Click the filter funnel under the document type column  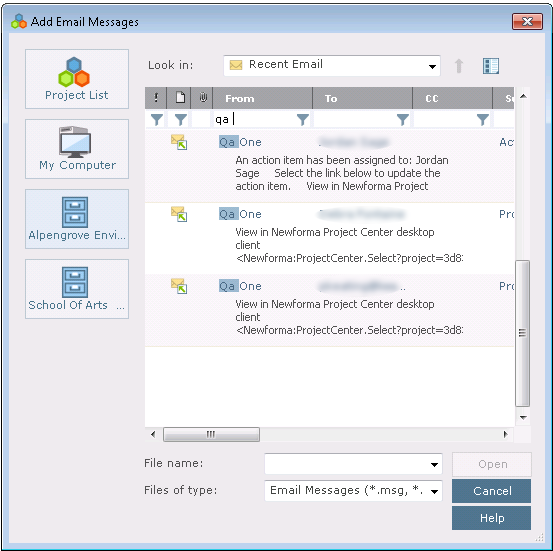tap(181, 120)
